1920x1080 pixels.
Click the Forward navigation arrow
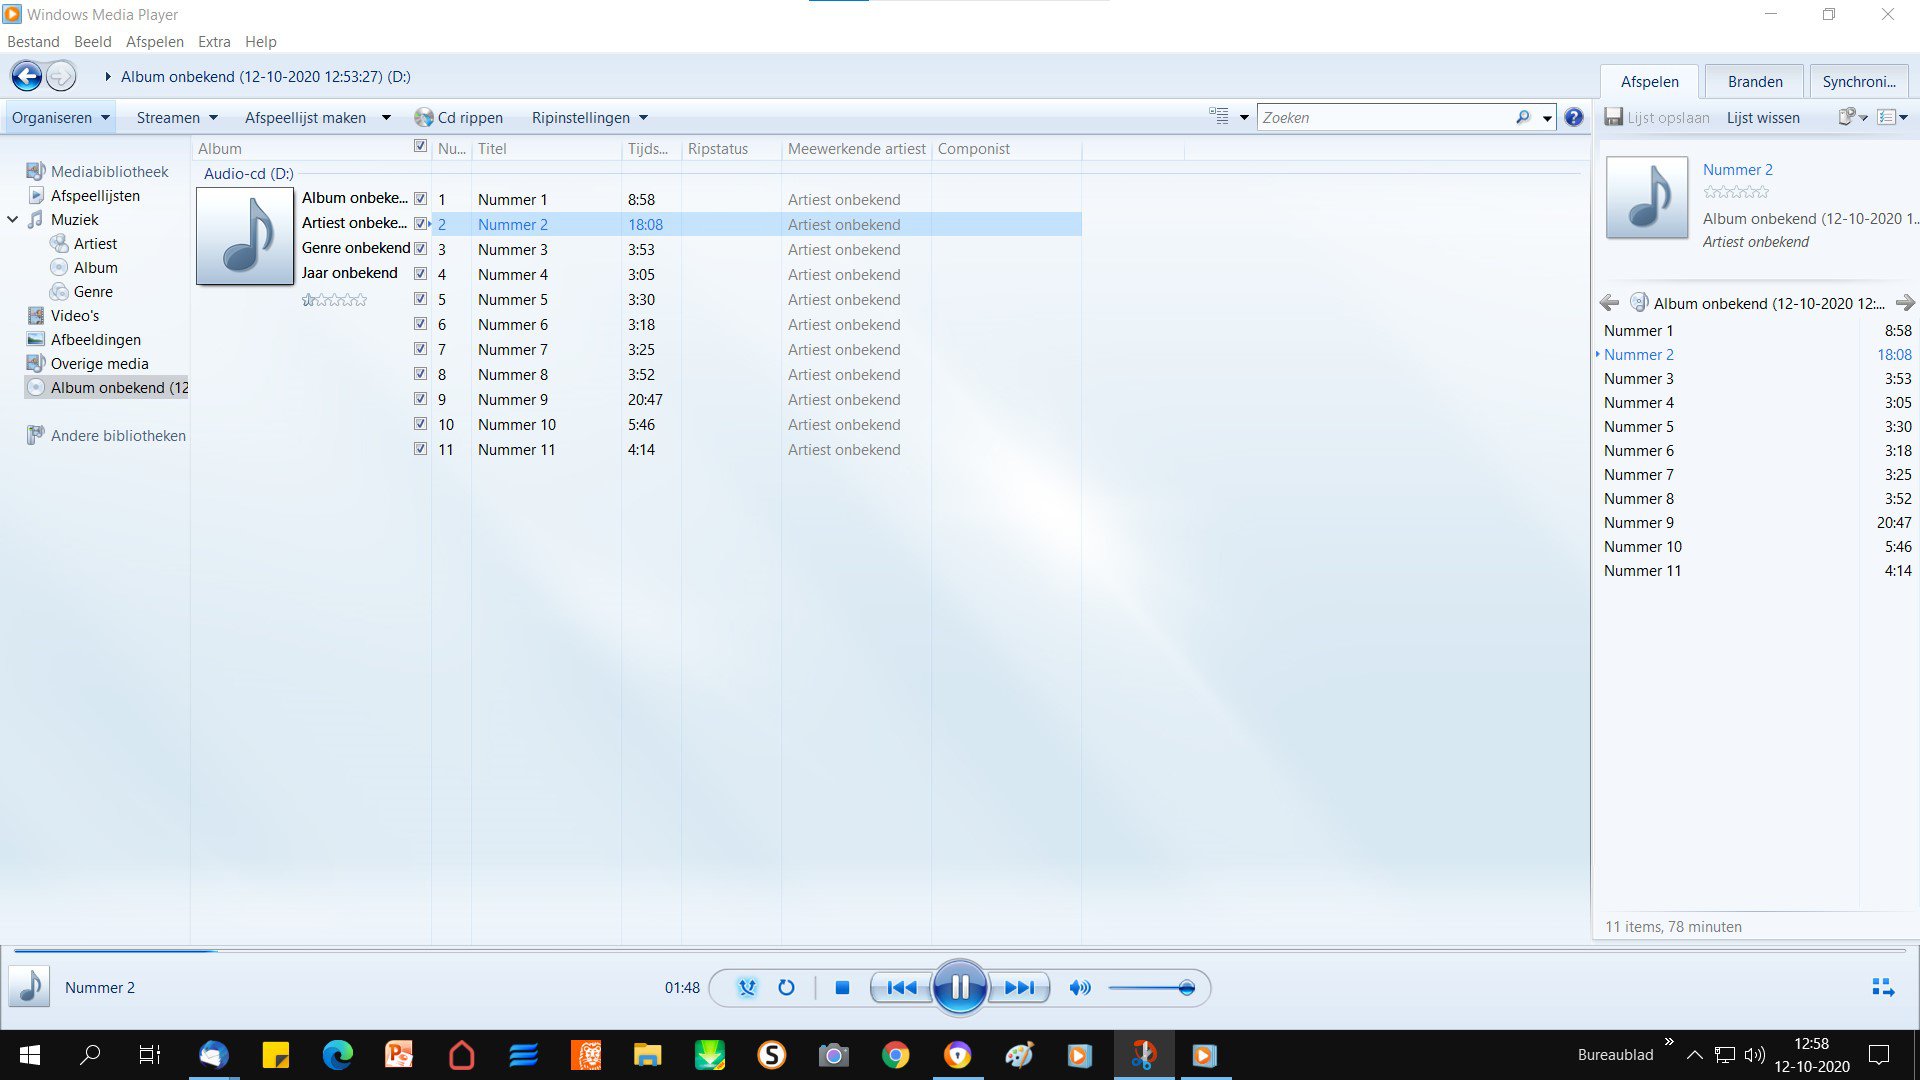pyautogui.click(x=61, y=76)
